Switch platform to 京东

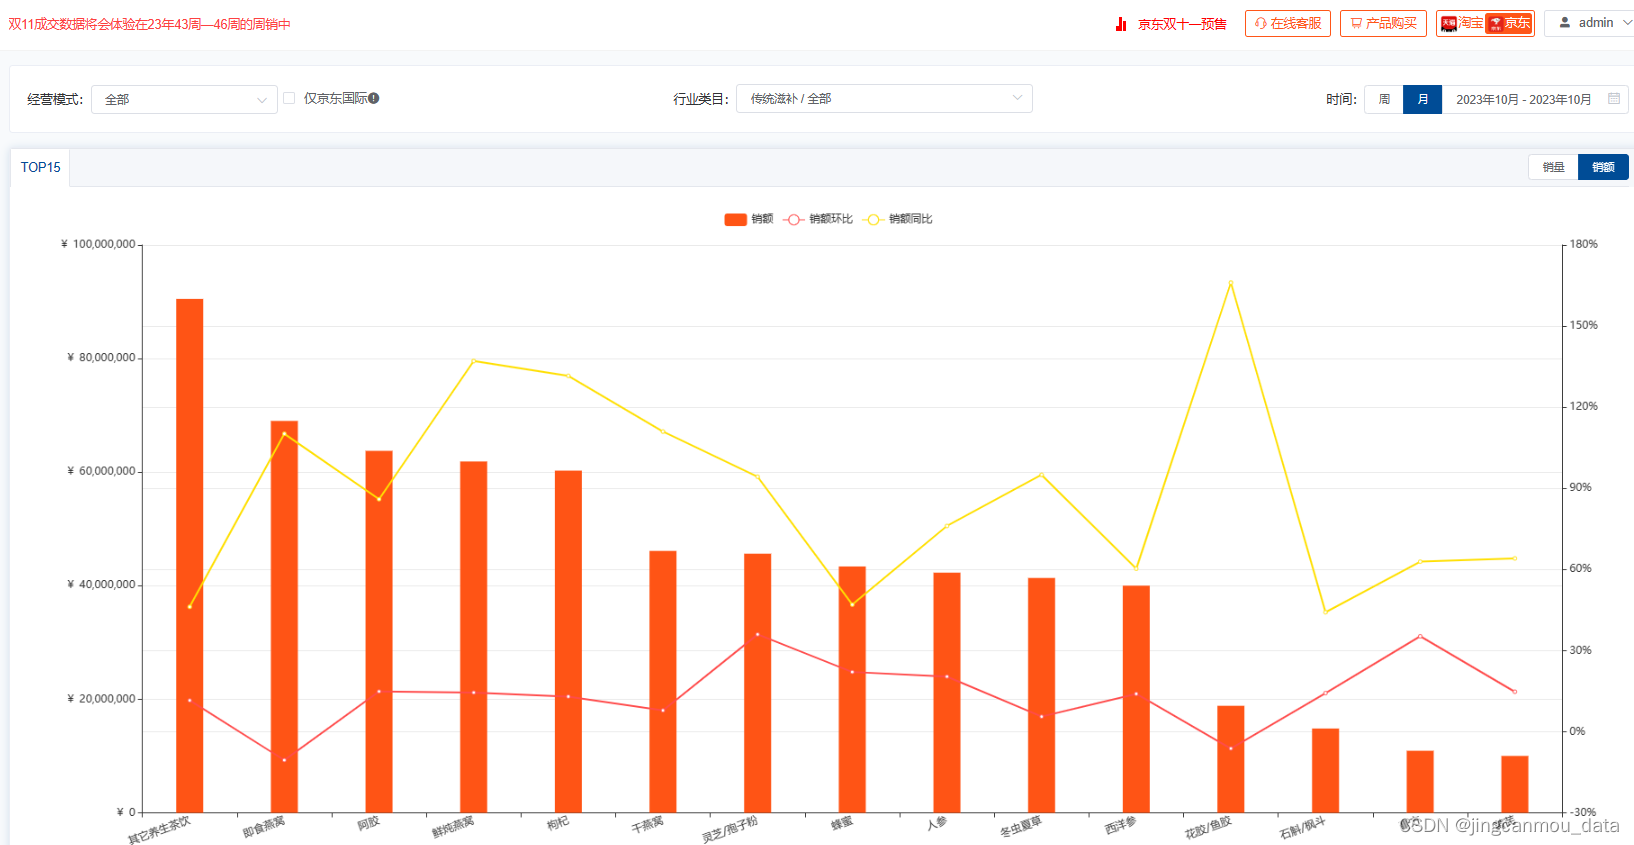pos(1509,23)
